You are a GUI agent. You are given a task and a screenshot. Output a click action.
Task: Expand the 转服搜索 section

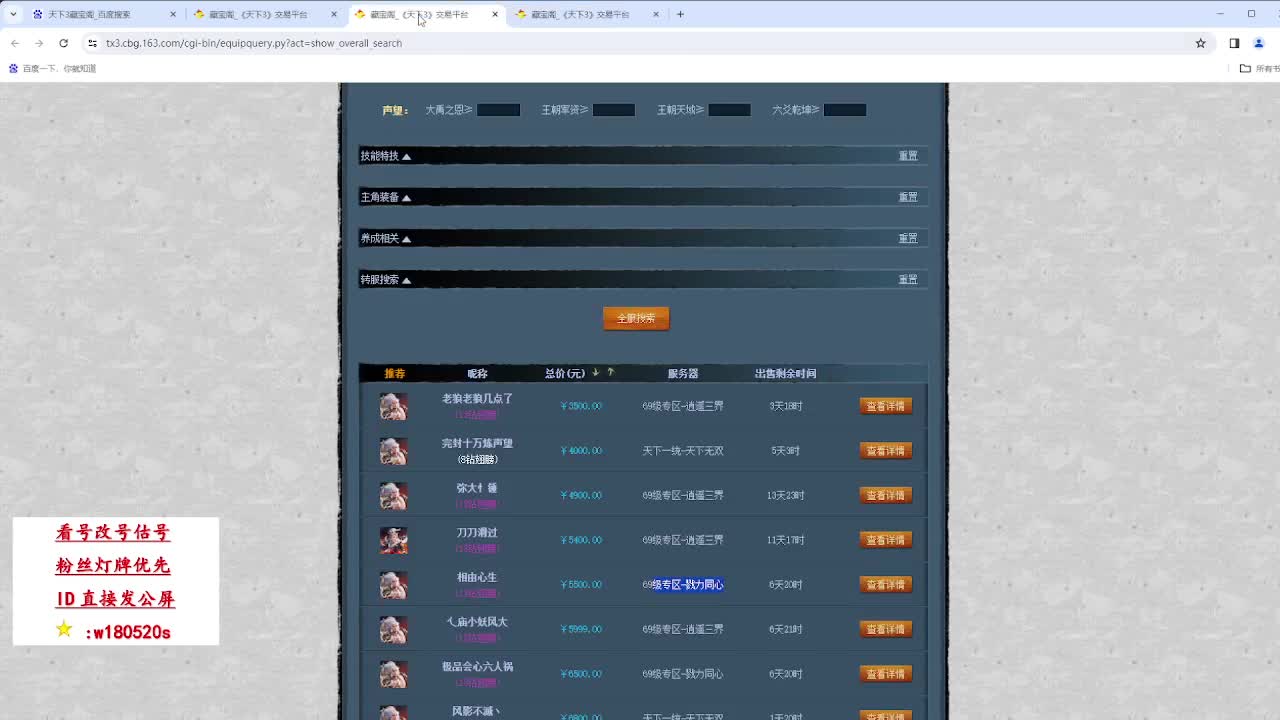[385, 280]
